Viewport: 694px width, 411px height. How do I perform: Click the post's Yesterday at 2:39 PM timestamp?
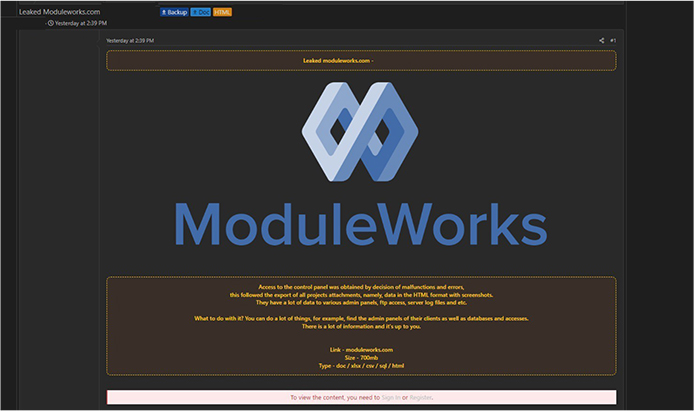pos(130,40)
